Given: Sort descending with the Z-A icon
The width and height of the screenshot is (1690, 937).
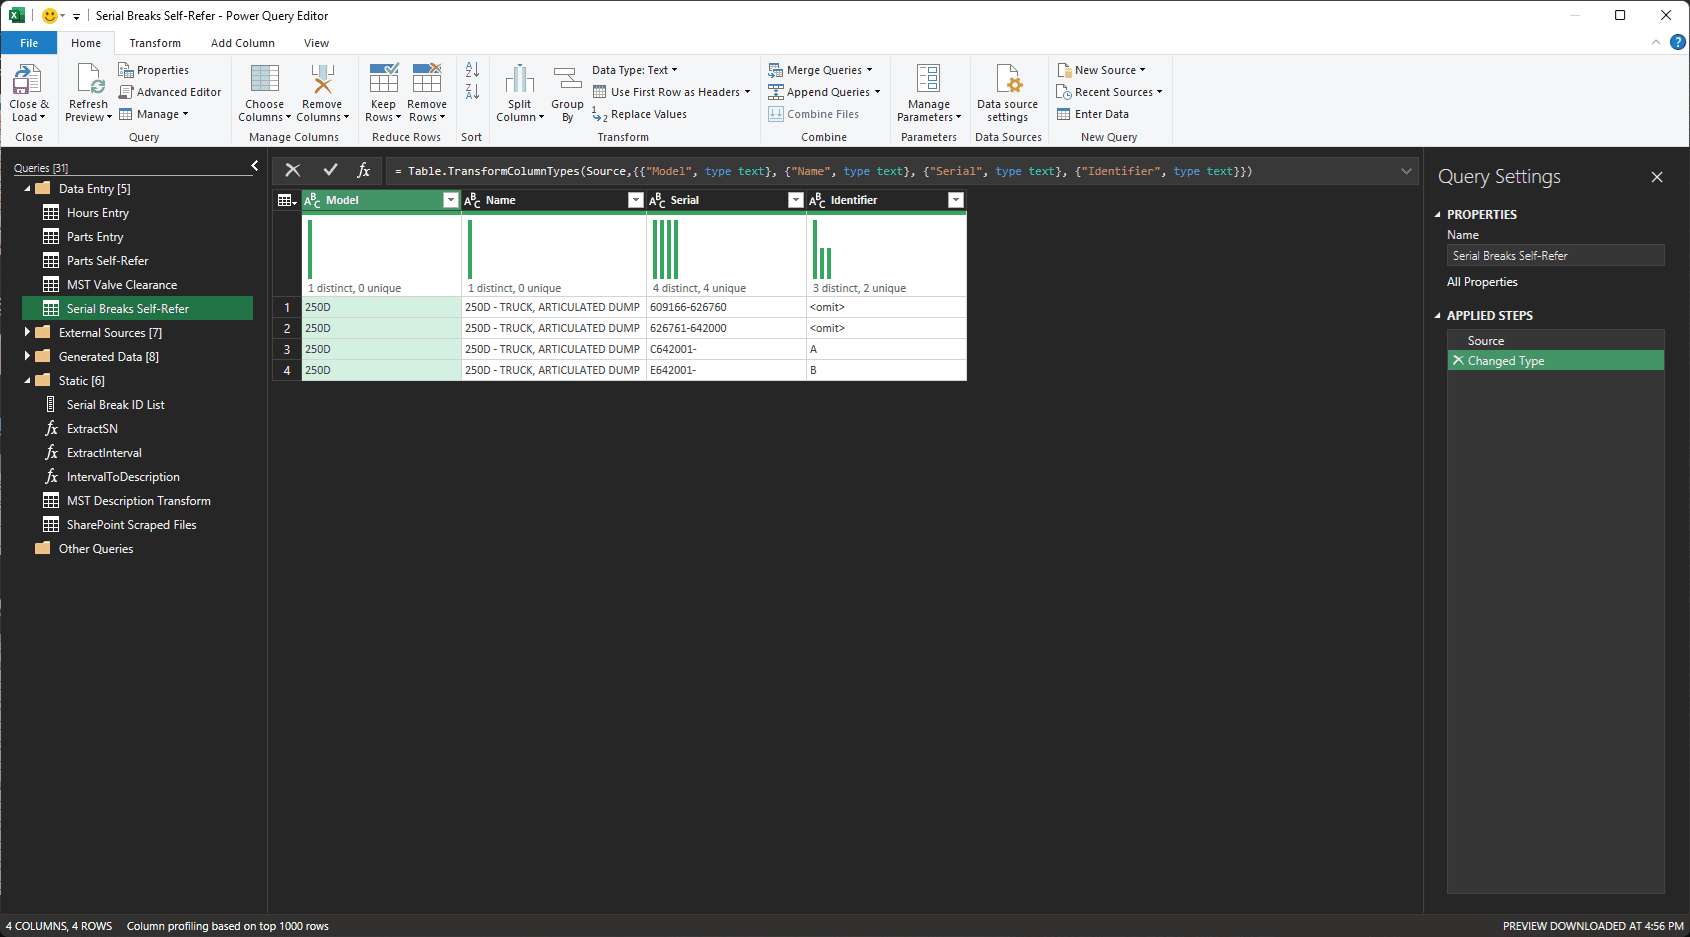Looking at the screenshot, I should pyautogui.click(x=472, y=92).
